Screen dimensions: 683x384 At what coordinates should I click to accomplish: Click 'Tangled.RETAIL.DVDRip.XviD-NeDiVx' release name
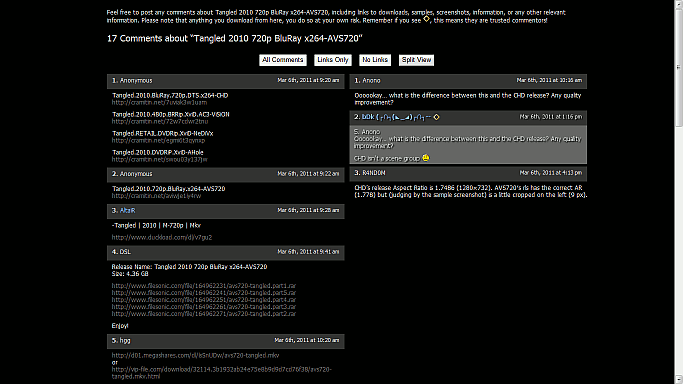click(162, 134)
